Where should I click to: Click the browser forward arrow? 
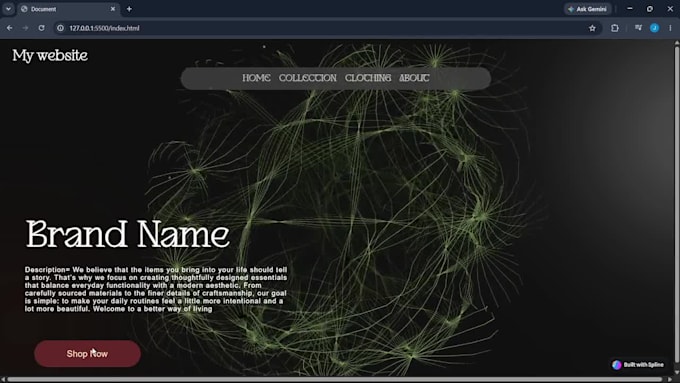(25, 28)
